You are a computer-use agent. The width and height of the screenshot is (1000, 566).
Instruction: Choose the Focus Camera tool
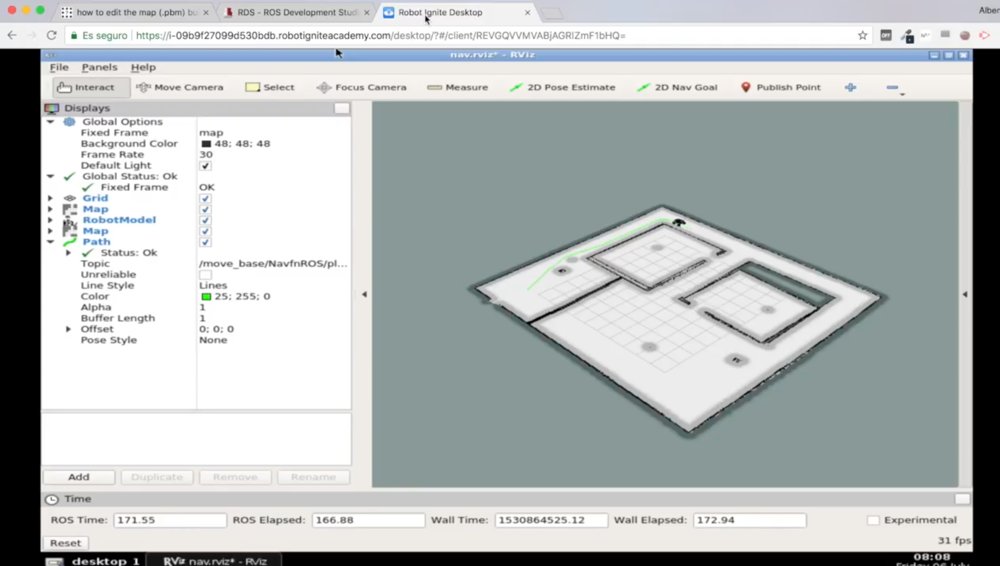coord(362,87)
